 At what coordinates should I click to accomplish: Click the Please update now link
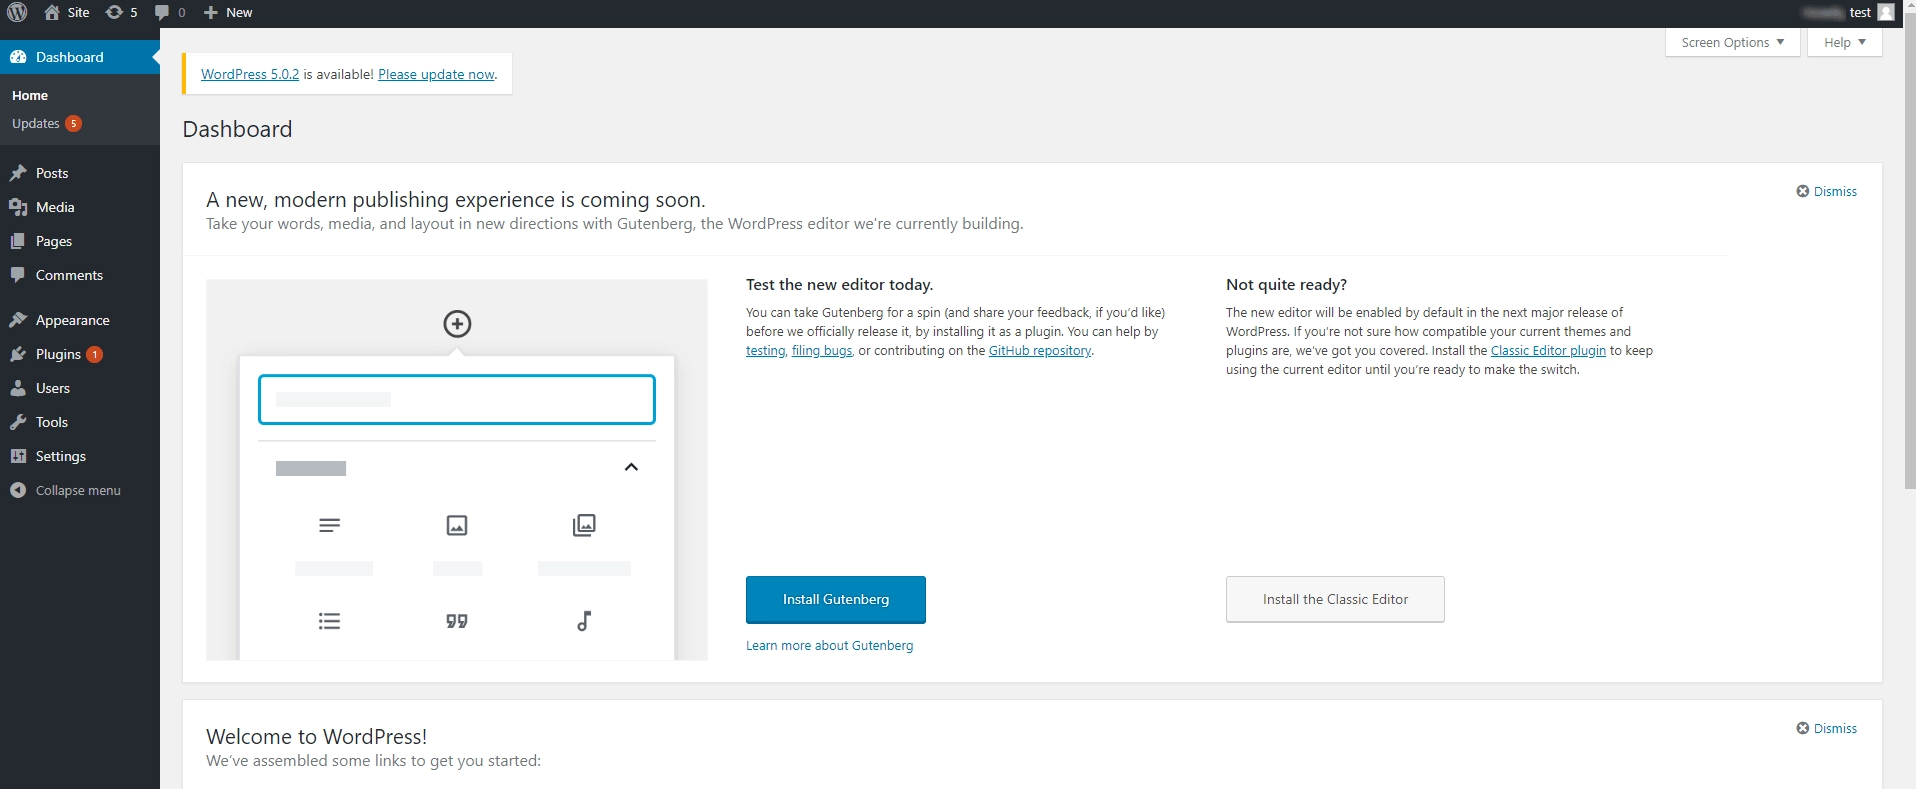[436, 74]
